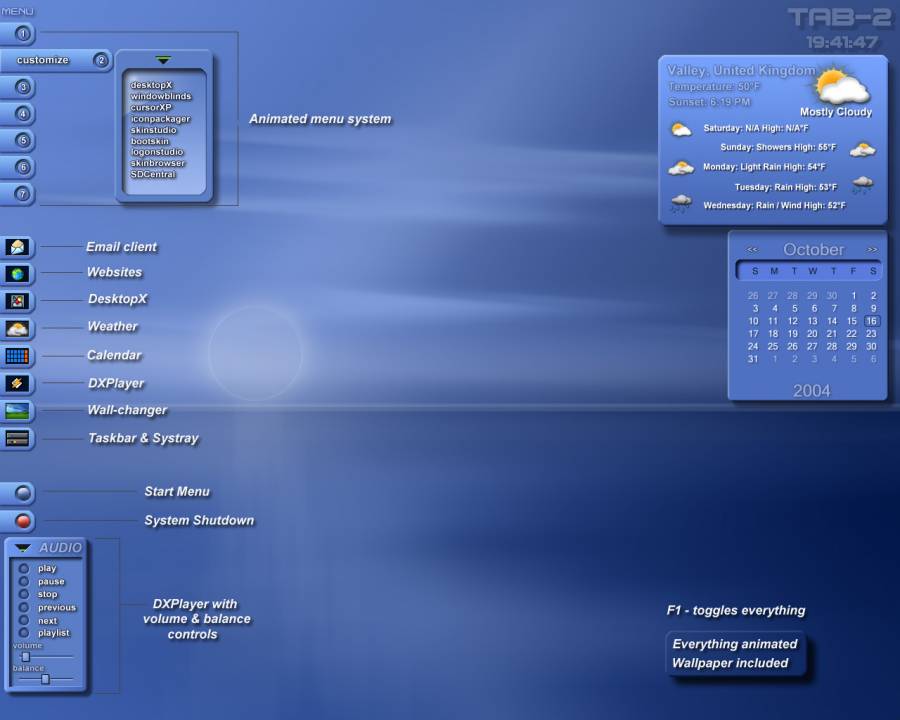Collapse the AUDIO panel arrow
Image resolution: width=900 pixels, height=720 pixels.
23,548
